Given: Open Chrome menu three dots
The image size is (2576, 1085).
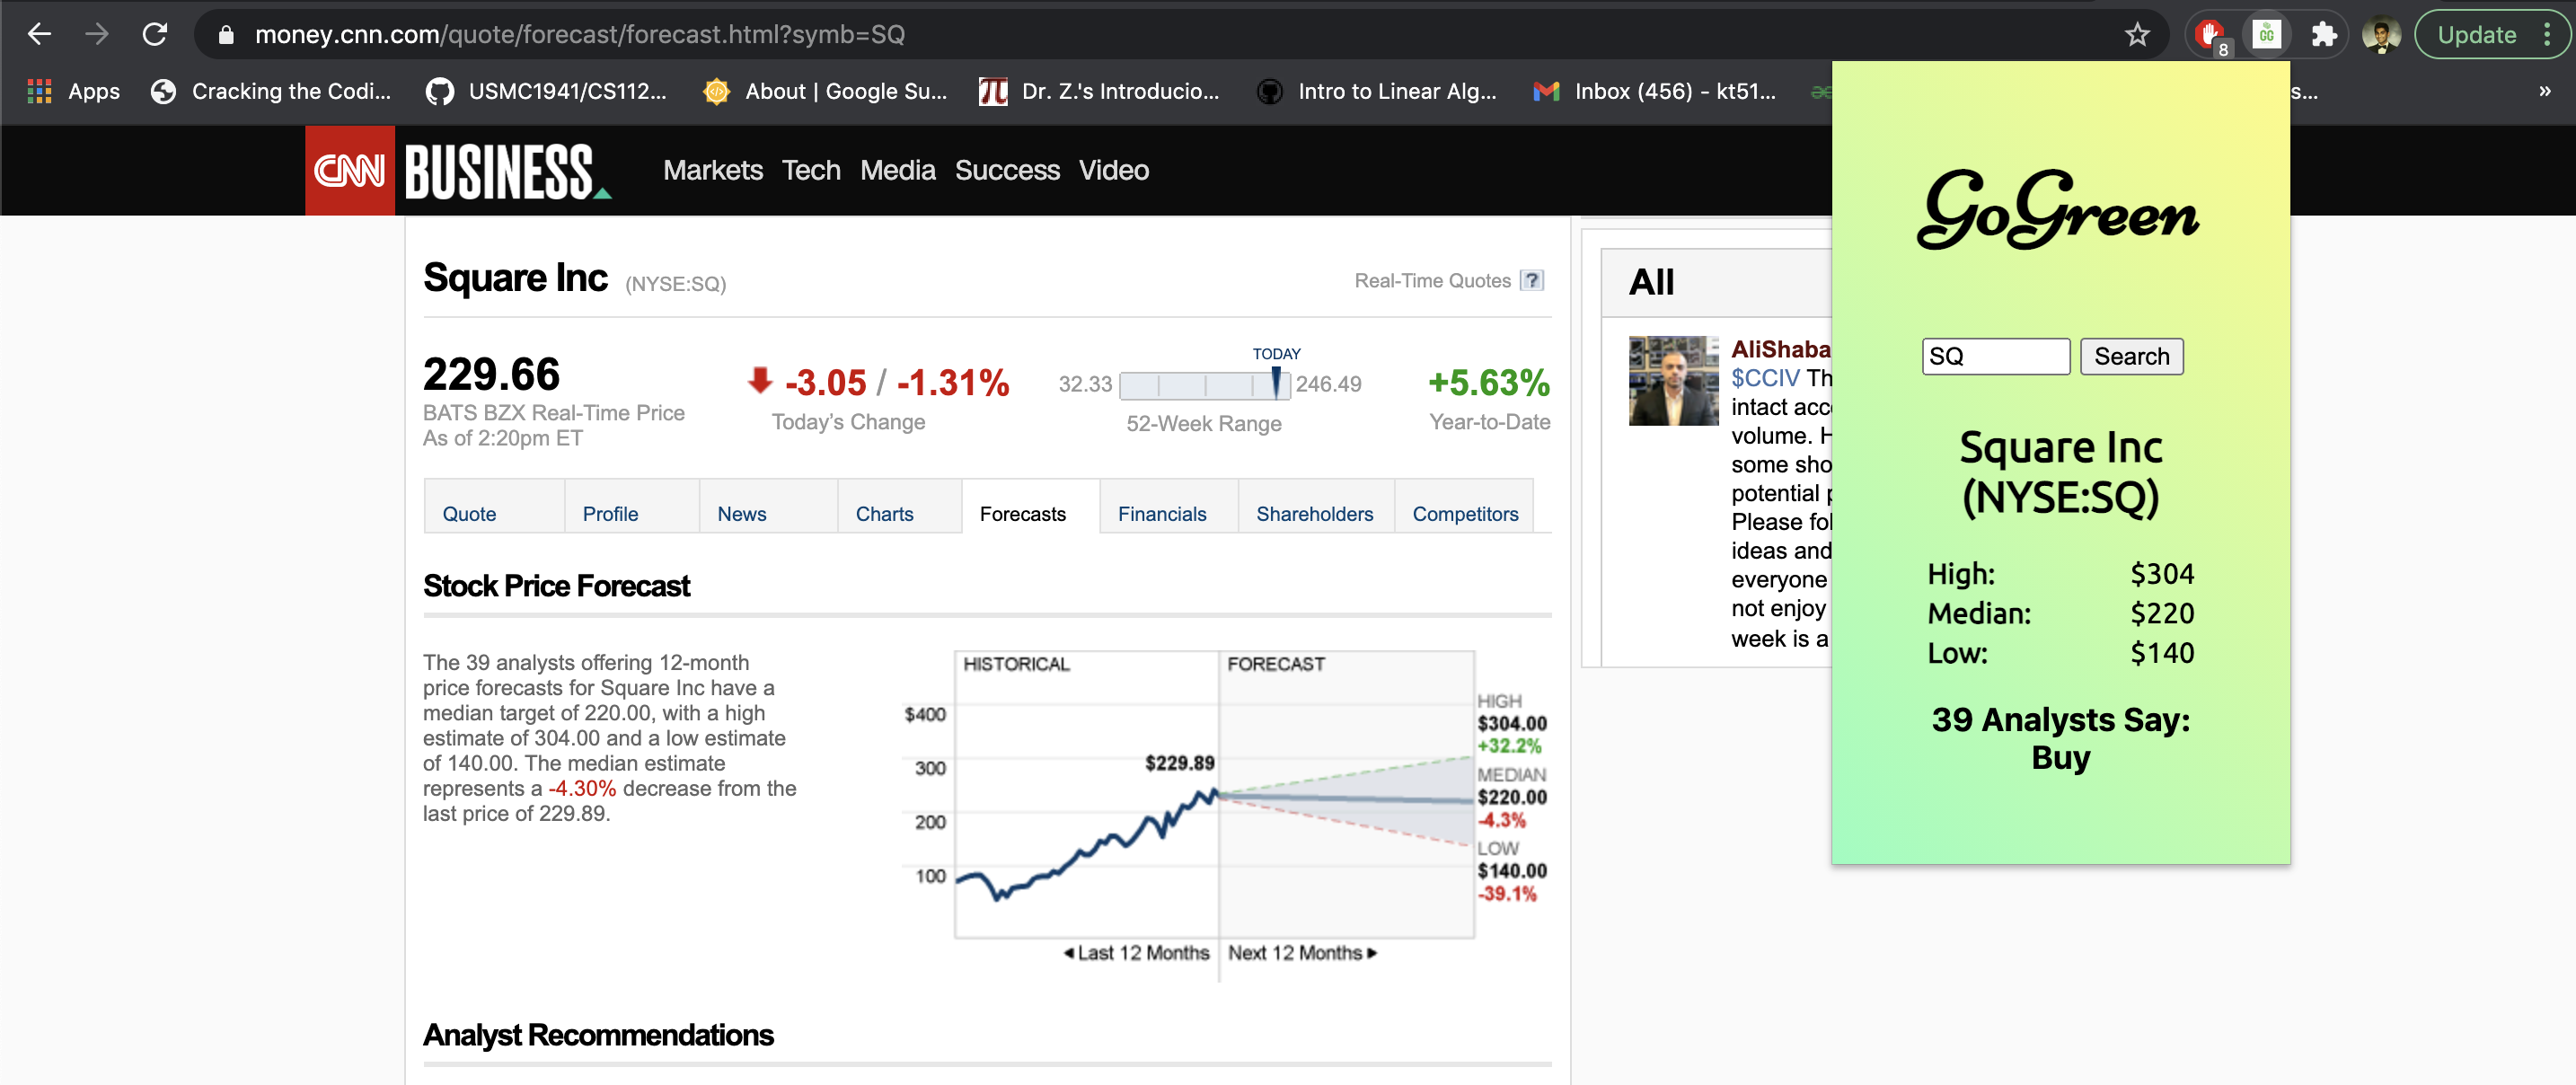Looking at the screenshot, I should pyautogui.click(x=2547, y=35).
